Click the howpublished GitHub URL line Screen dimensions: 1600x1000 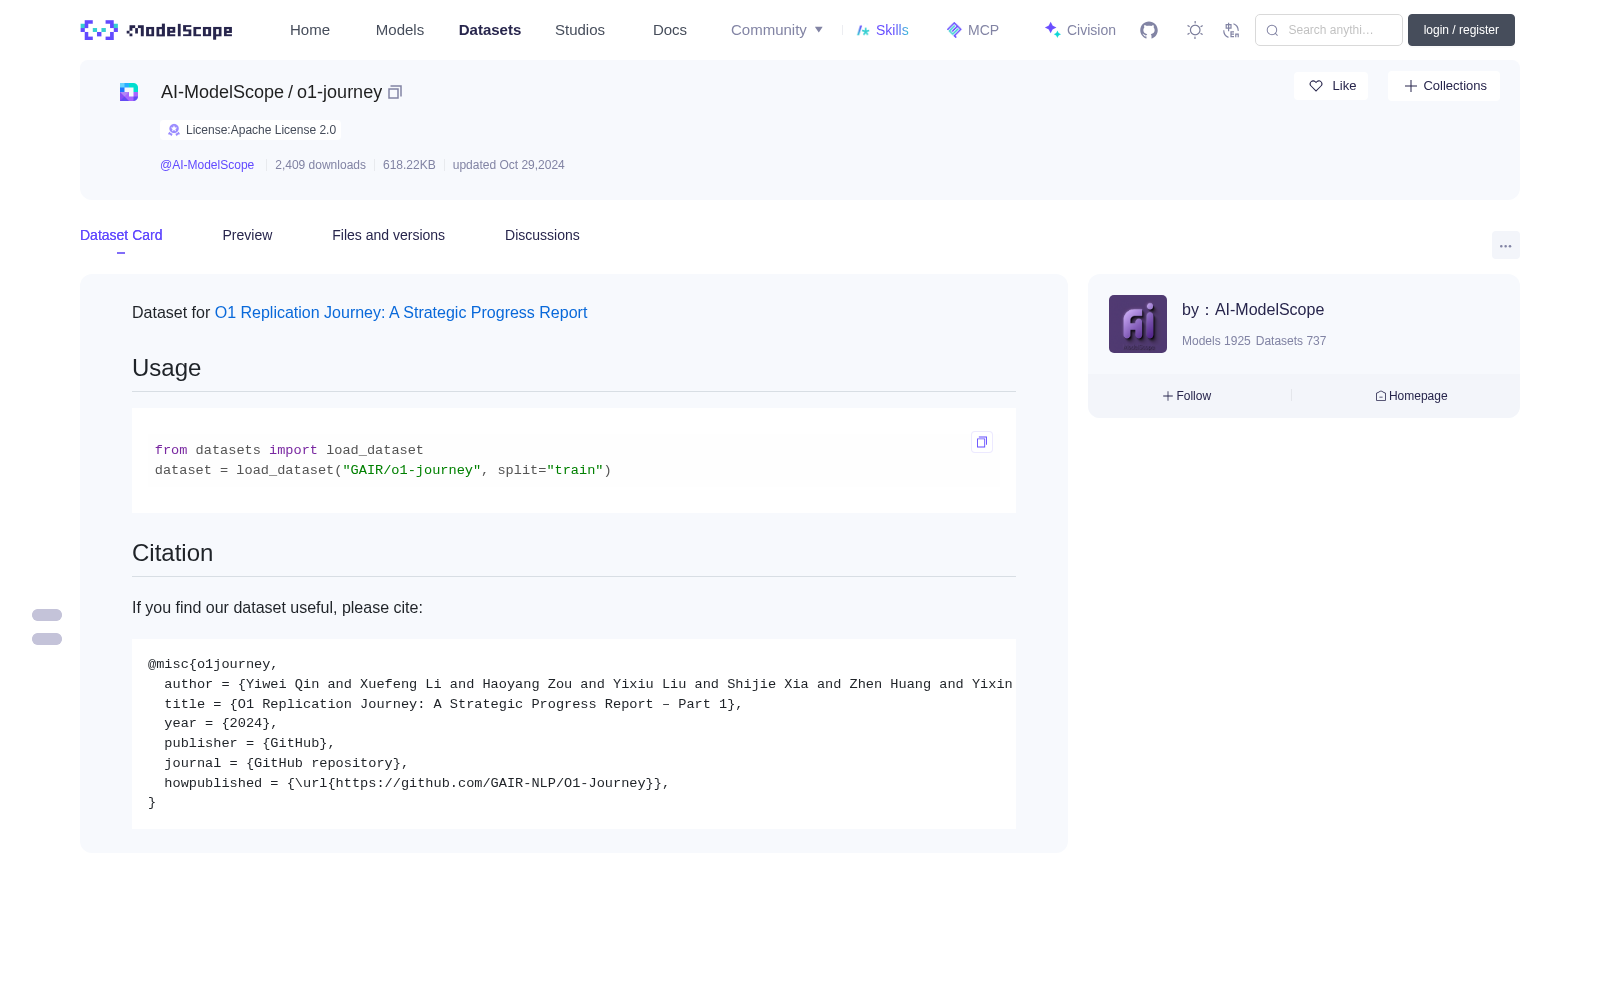(417, 784)
